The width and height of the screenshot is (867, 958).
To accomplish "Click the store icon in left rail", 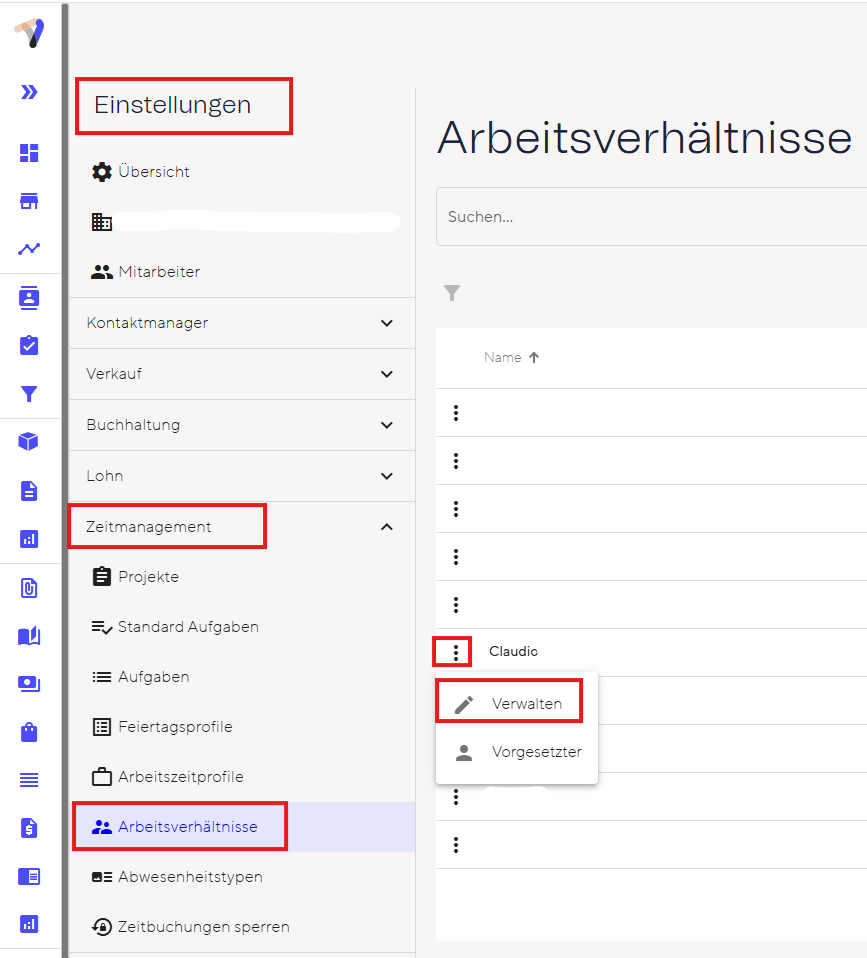I will 29,201.
